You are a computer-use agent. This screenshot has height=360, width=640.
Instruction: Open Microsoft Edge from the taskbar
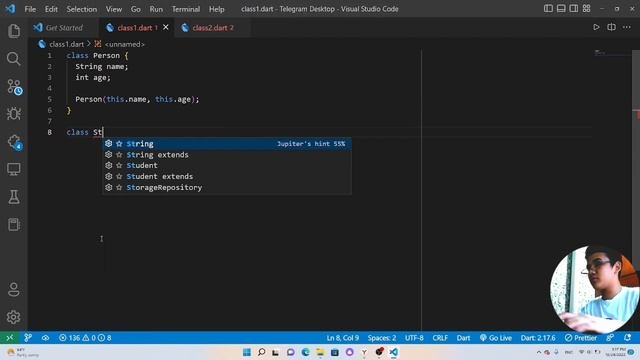305,352
